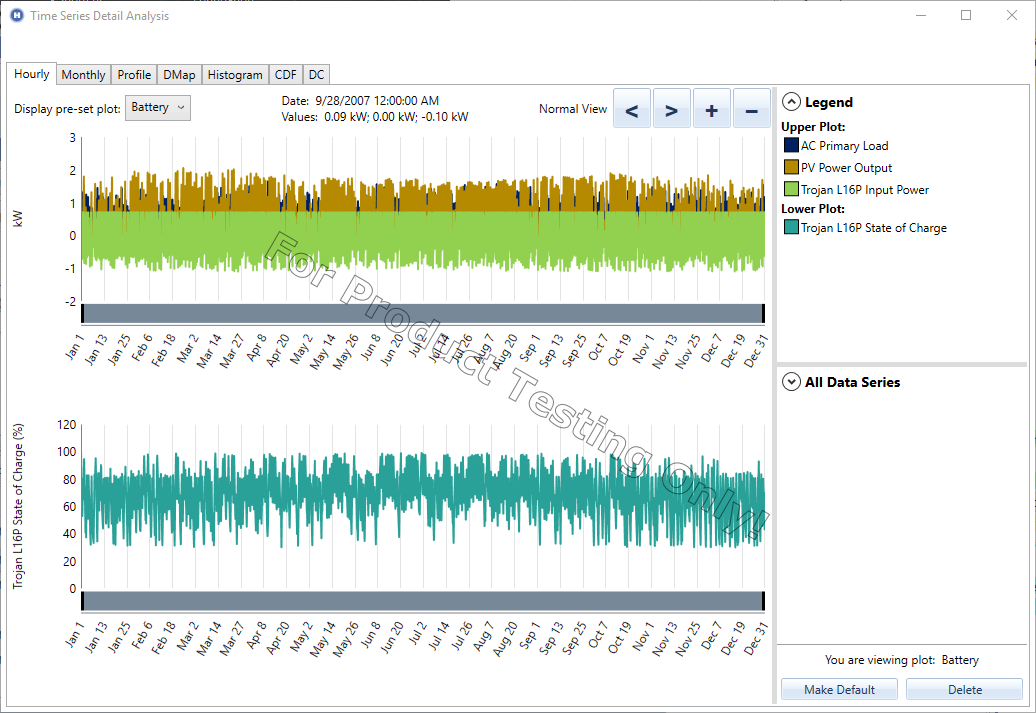Zoom in using the plus button
Viewport: 1036px width, 713px height.
point(711,109)
